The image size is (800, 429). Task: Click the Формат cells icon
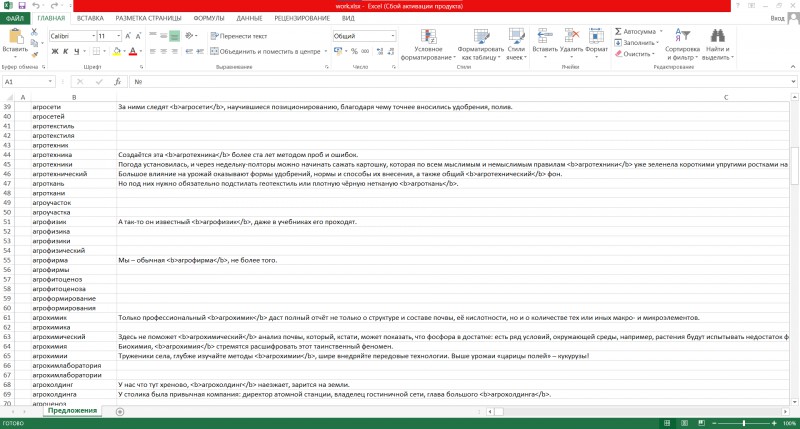tap(596, 36)
